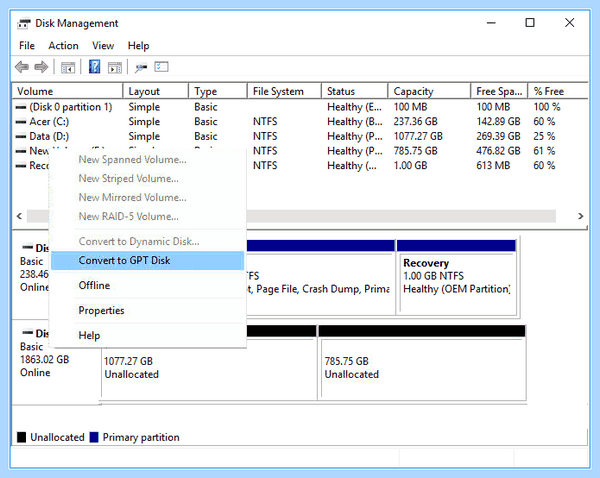Click greyed New Mirrored Volume entry
Image resolution: width=600 pixels, height=478 pixels.
tap(147, 197)
